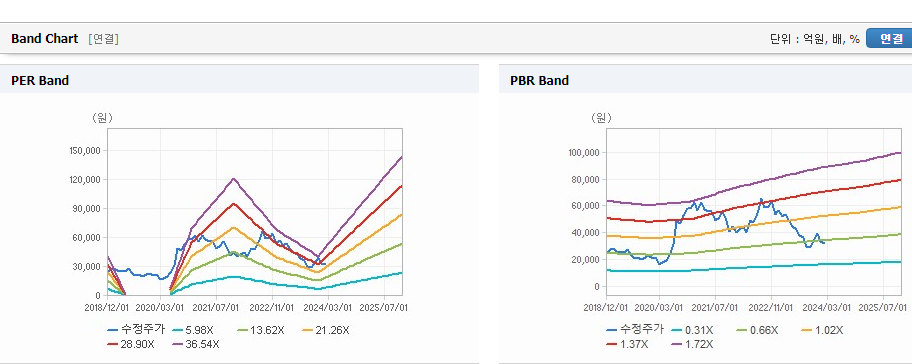Screen dimensions: 912x364
Task: Toggle the 0.66X legend entry
Action: point(757,330)
